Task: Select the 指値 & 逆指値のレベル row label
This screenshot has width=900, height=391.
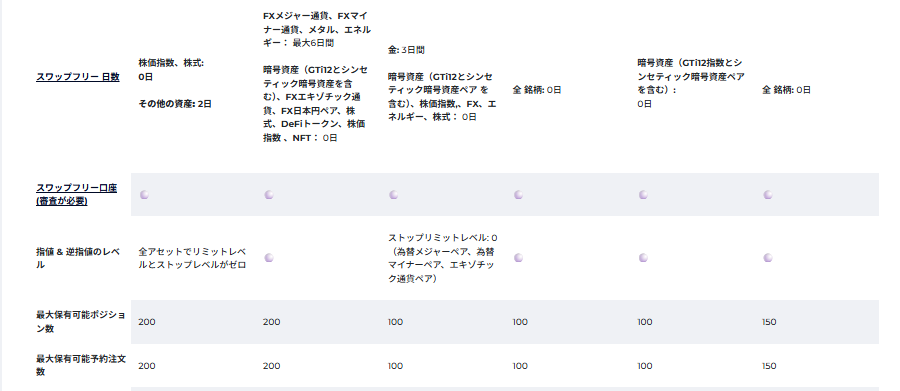Action: pyautogui.click(x=78, y=258)
